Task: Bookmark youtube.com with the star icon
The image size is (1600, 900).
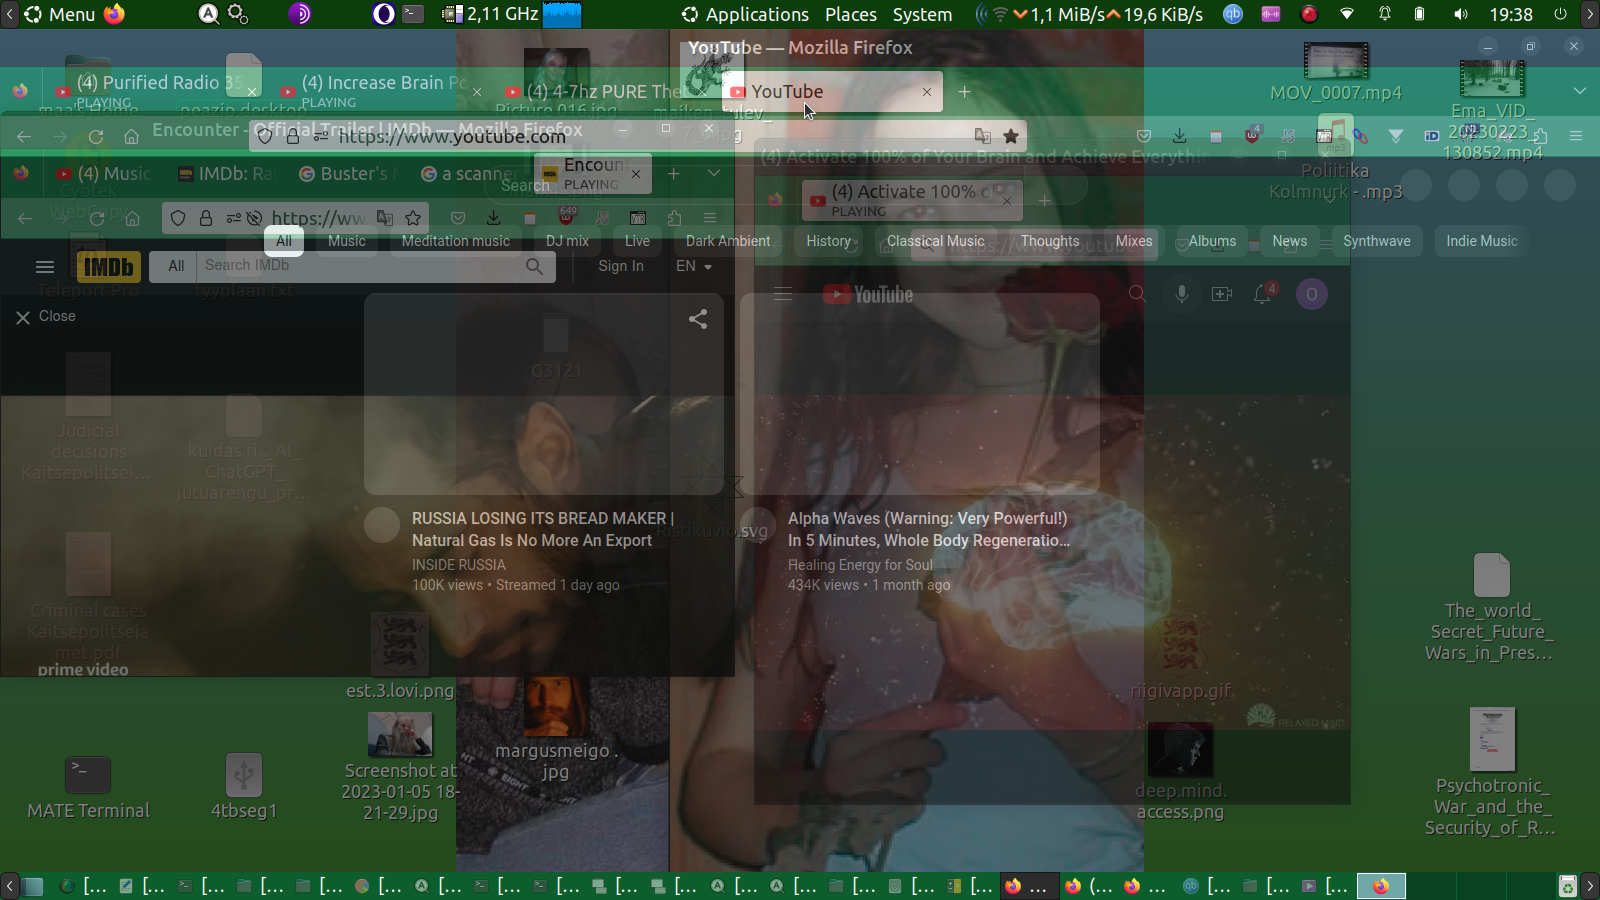Action: [1011, 136]
